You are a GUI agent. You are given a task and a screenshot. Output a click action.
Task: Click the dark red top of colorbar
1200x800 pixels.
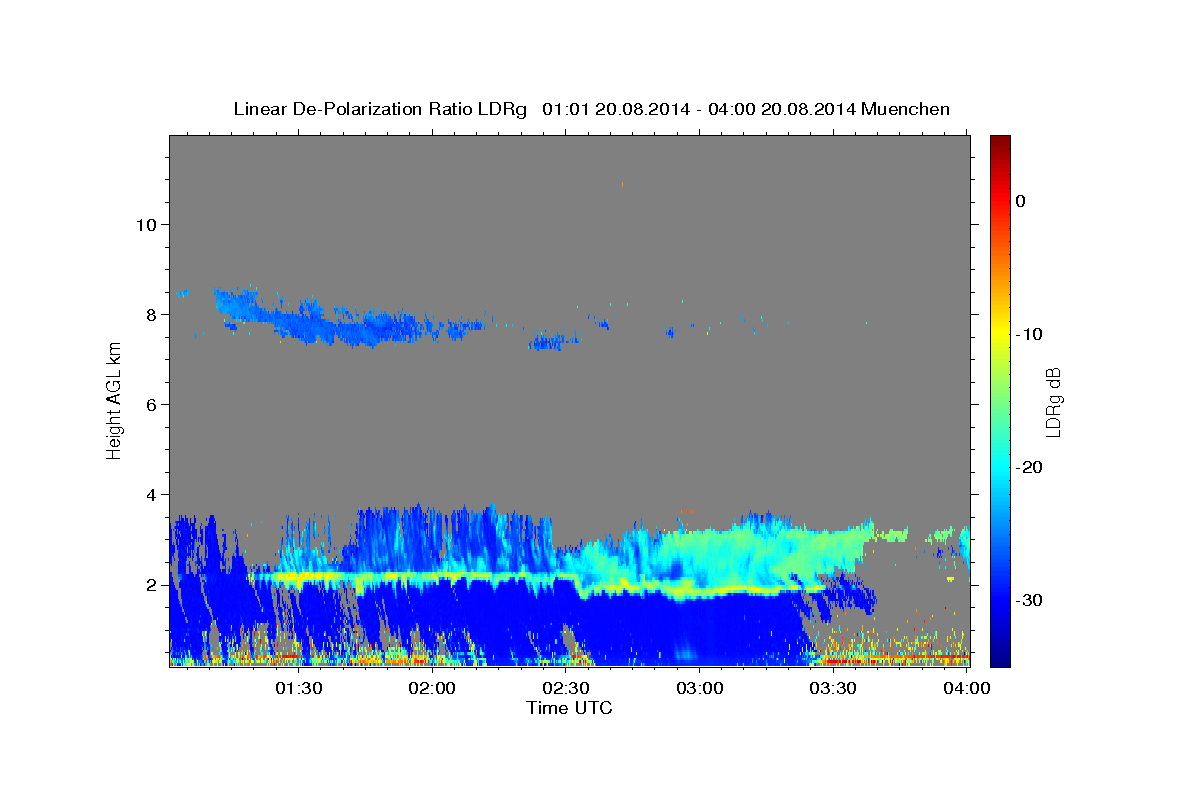1000,143
